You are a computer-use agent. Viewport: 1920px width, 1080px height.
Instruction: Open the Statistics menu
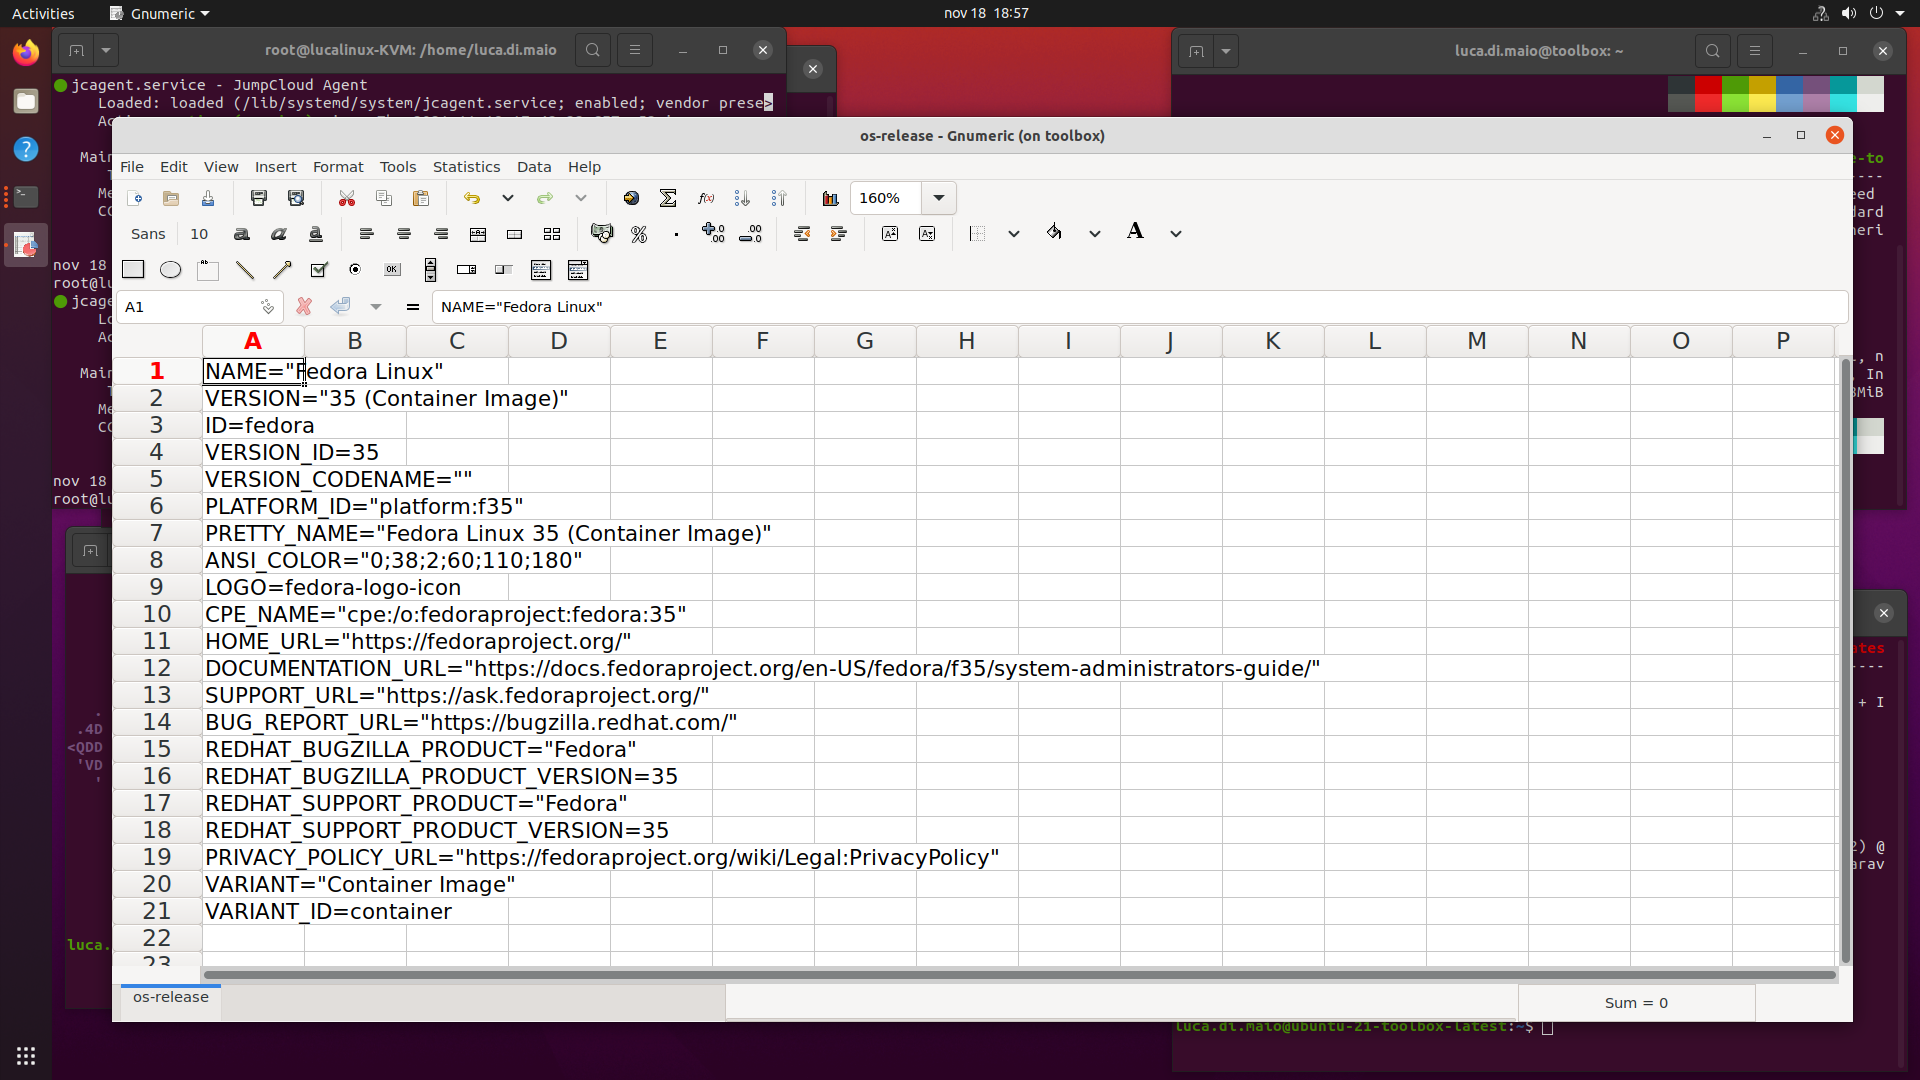tap(466, 167)
